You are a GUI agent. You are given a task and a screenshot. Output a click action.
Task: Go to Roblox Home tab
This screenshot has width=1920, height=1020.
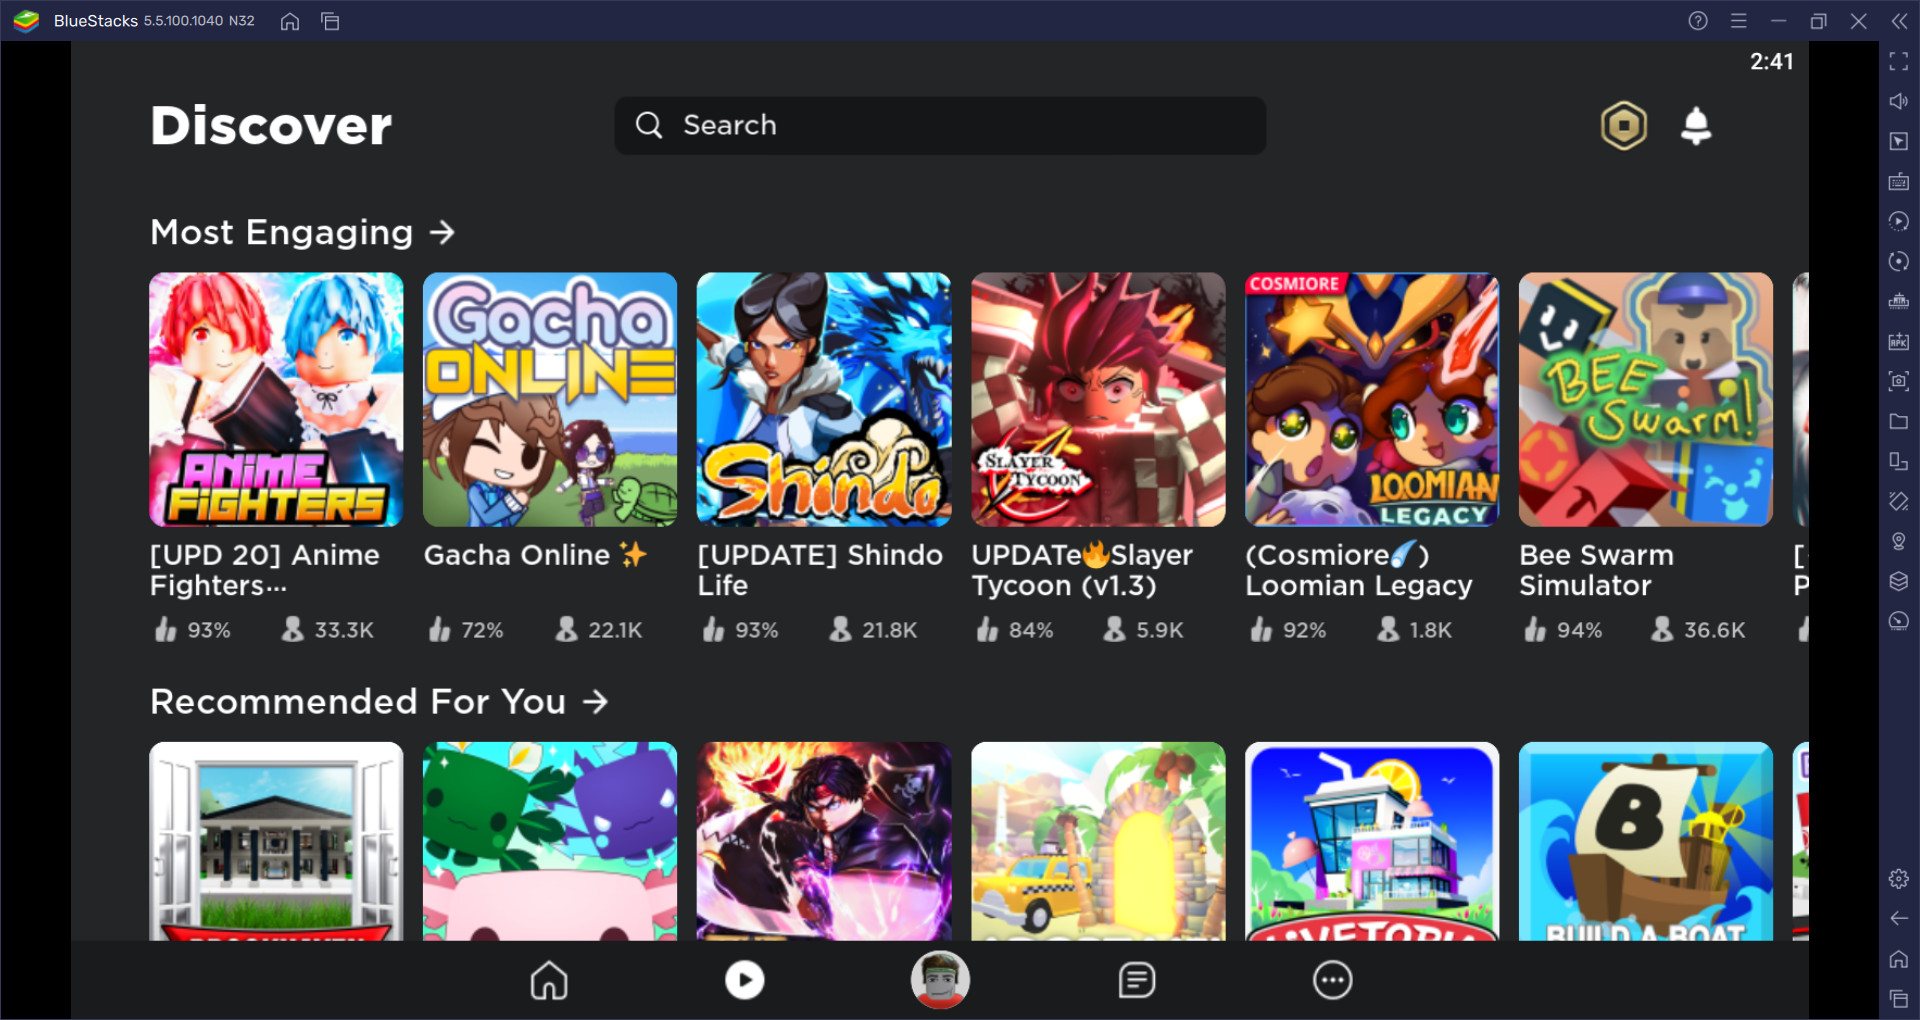click(549, 980)
